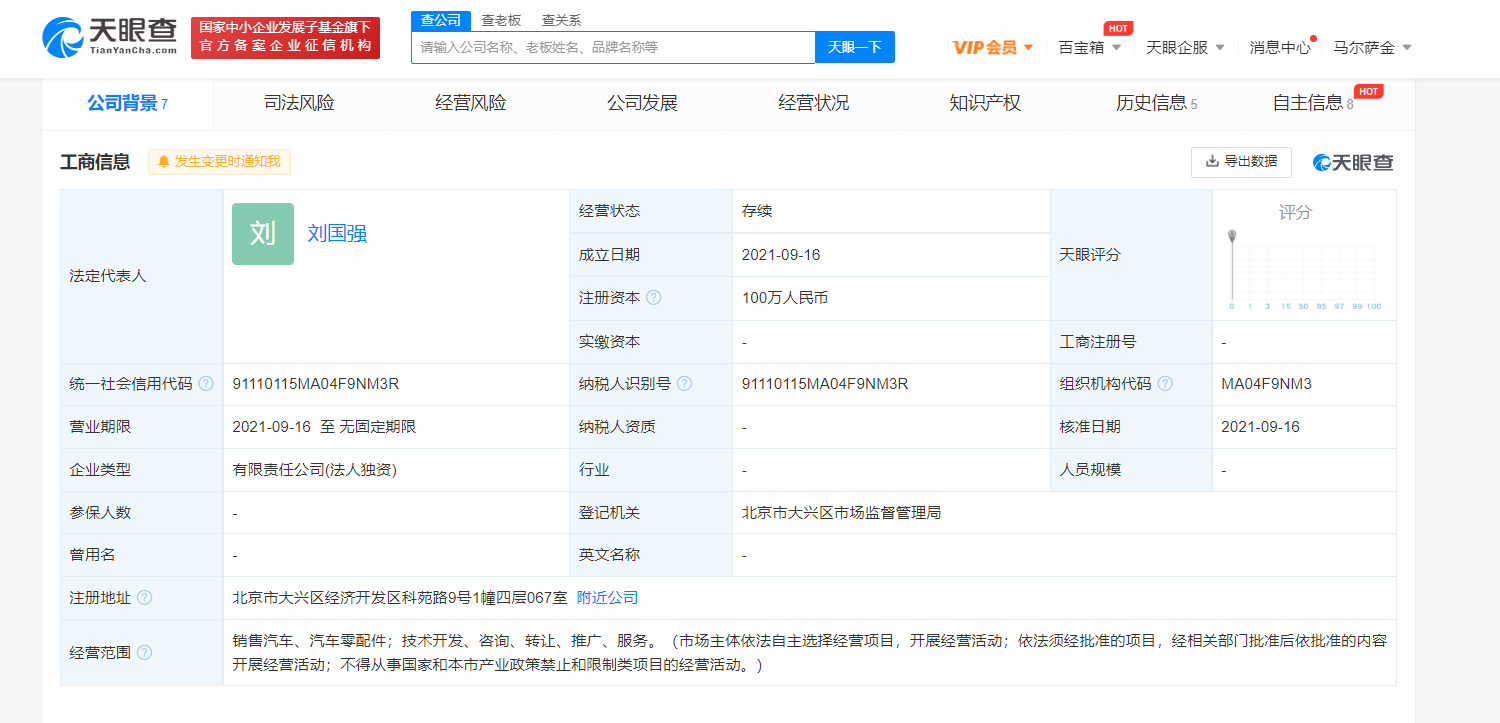Select the 查老板 search tab
Screen dimensions: 1500x723
coord(501,20)
